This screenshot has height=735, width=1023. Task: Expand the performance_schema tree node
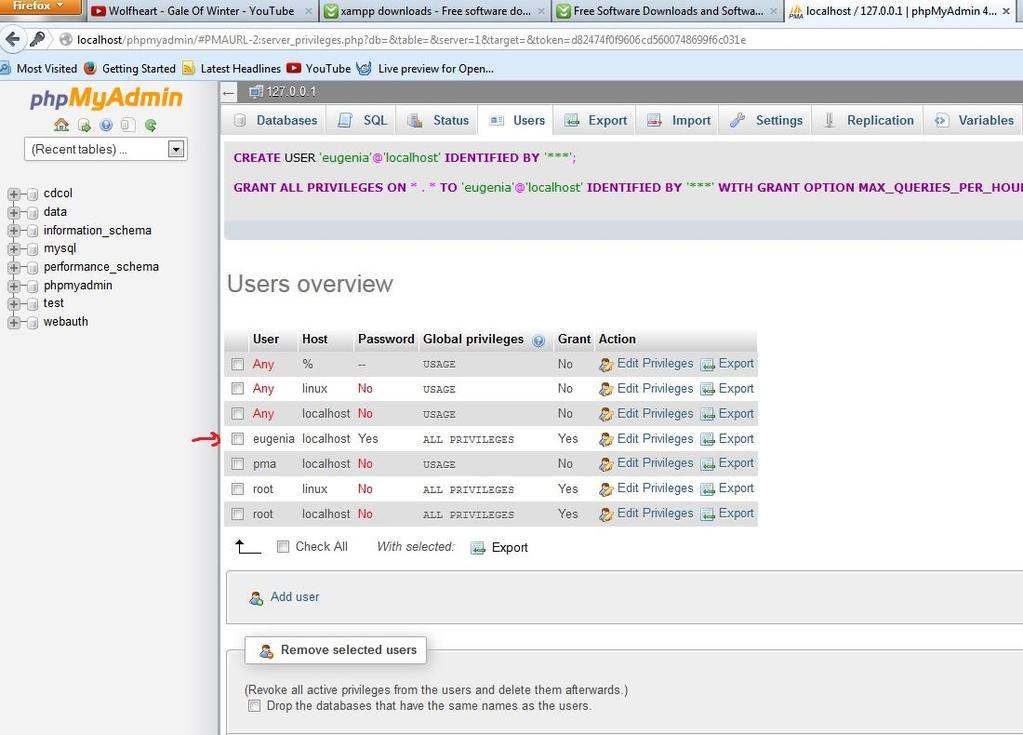tap(14, 267)
